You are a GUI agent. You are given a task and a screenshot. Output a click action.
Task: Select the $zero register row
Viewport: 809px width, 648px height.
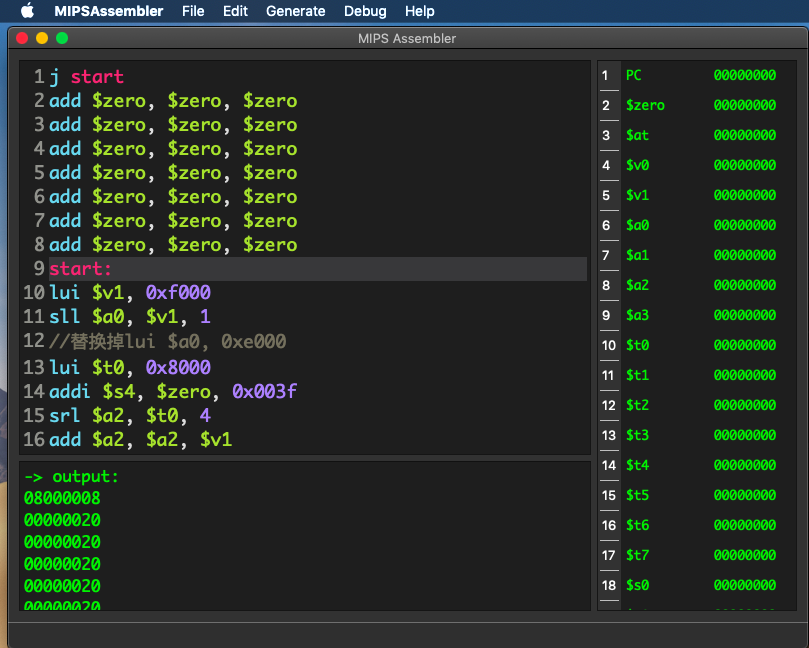(697, 105)
